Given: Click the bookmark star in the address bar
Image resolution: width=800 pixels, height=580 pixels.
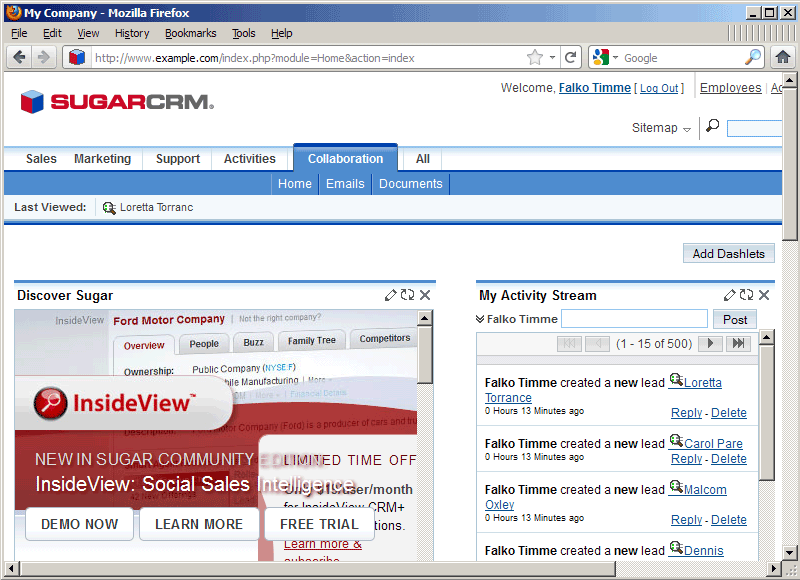Looking at the screenshot, I should (x=536, y=57).
